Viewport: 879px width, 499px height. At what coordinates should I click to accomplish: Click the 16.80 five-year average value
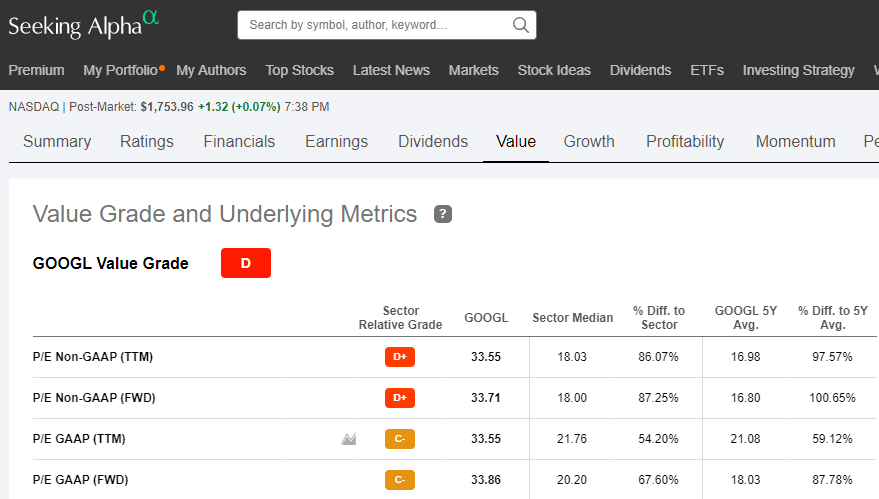[746, 398]
